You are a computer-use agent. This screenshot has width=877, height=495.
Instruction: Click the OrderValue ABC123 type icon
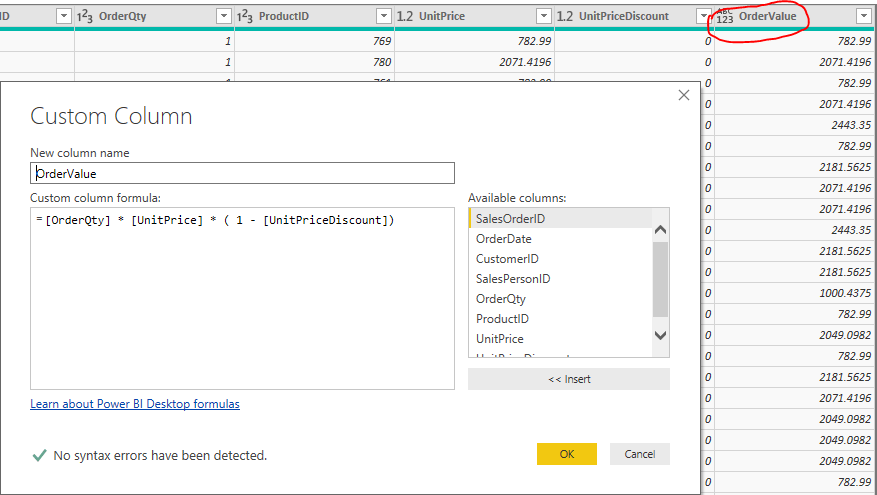725,16
